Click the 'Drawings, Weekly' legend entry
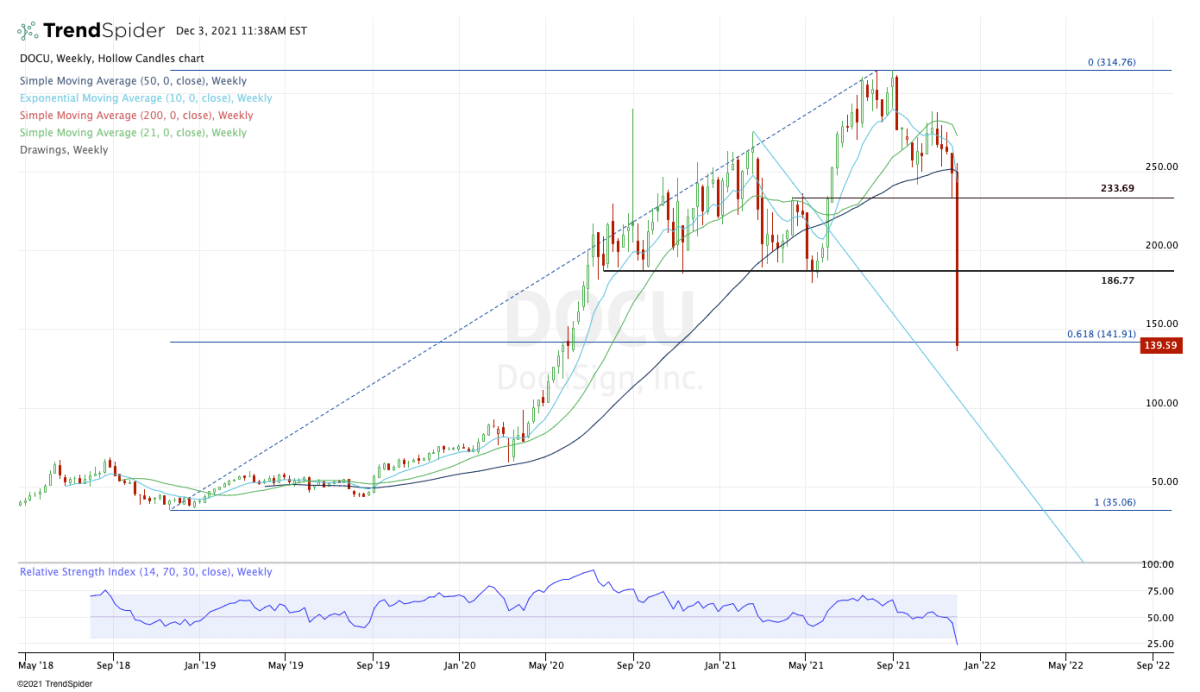 point(63,150)
